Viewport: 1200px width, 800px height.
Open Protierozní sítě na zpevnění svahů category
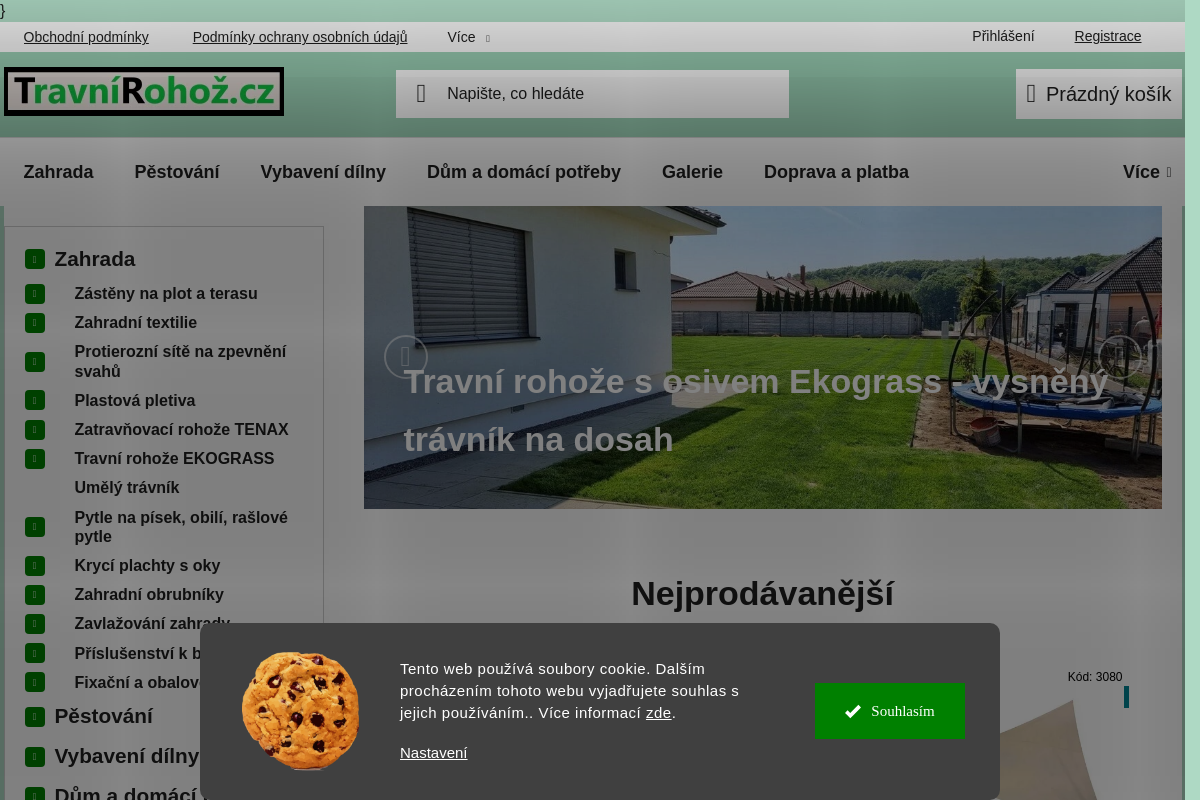(x=180, y=361)
